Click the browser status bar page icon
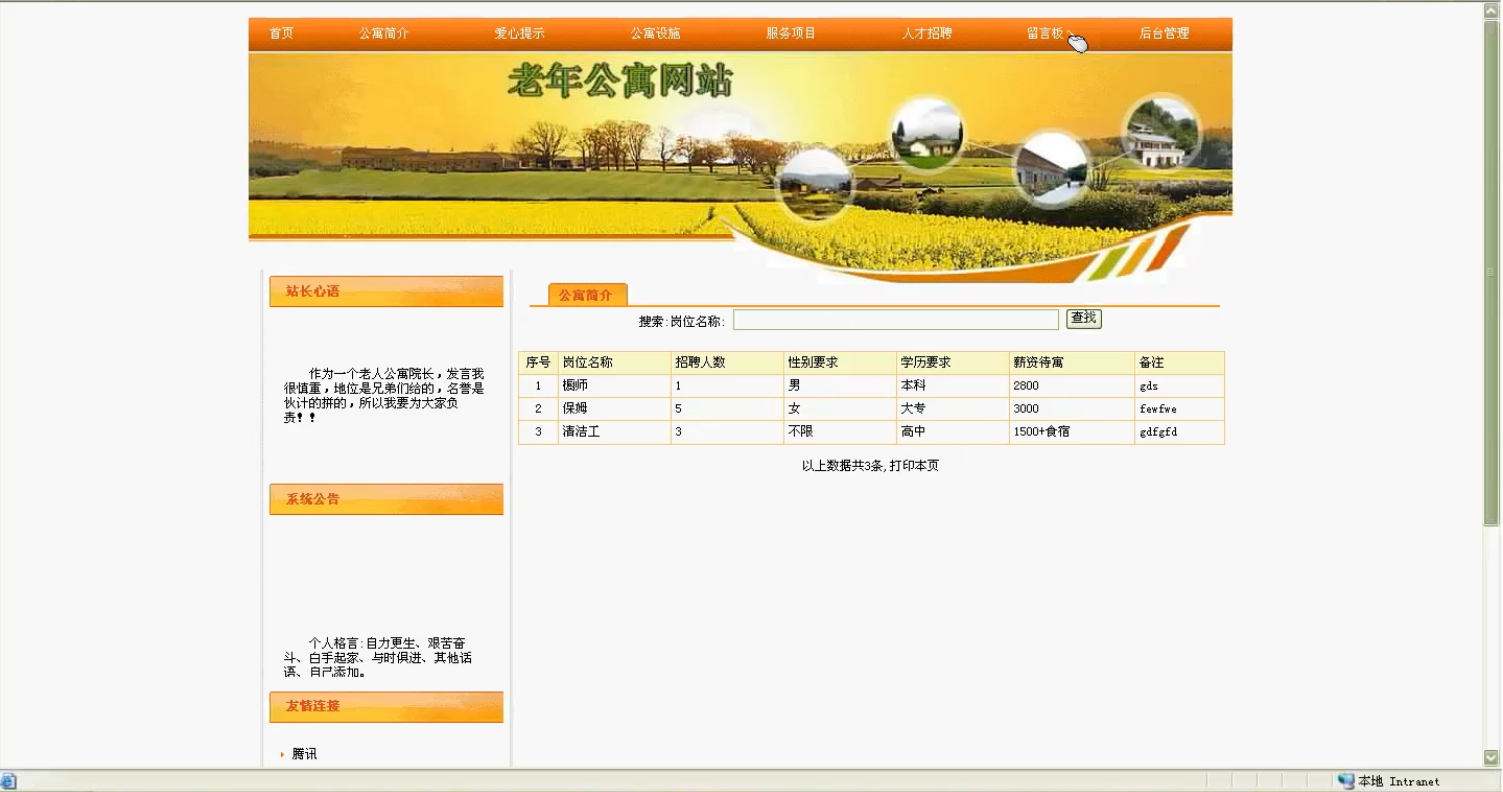1503x792 pixels. (8, 781)
